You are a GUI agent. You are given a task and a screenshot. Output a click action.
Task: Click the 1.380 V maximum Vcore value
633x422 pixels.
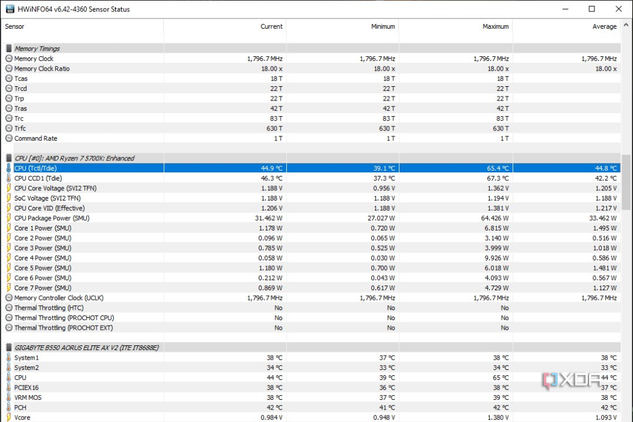coord(497,417)
